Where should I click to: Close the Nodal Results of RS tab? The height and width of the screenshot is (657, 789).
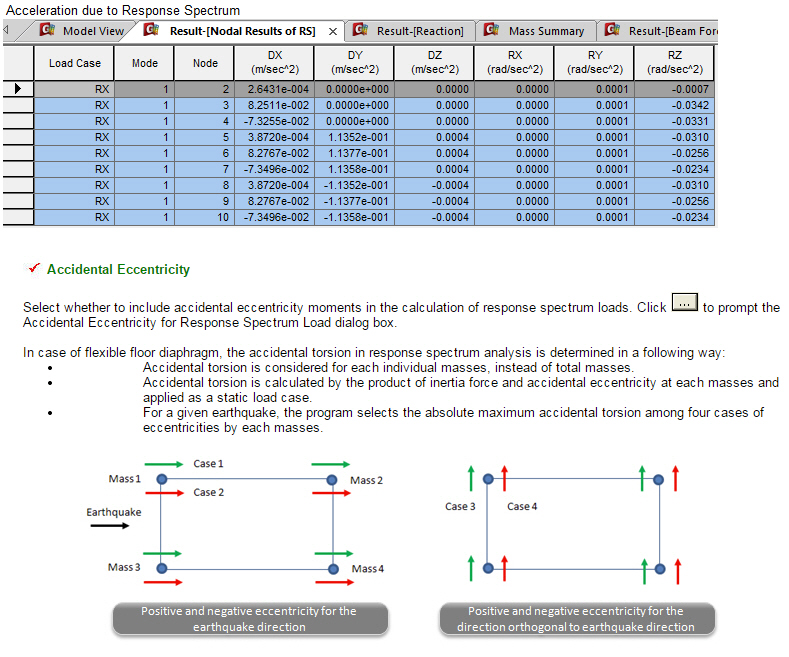point(333,31)
